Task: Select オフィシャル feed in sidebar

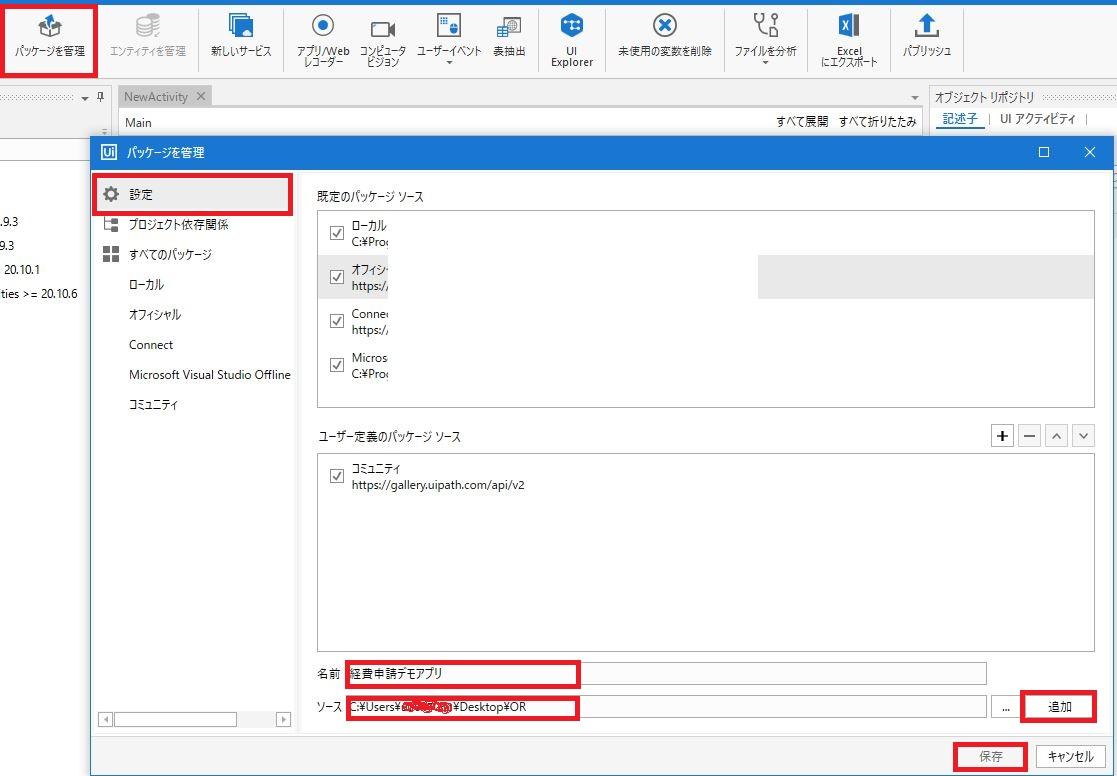Action: coord(155,314)
